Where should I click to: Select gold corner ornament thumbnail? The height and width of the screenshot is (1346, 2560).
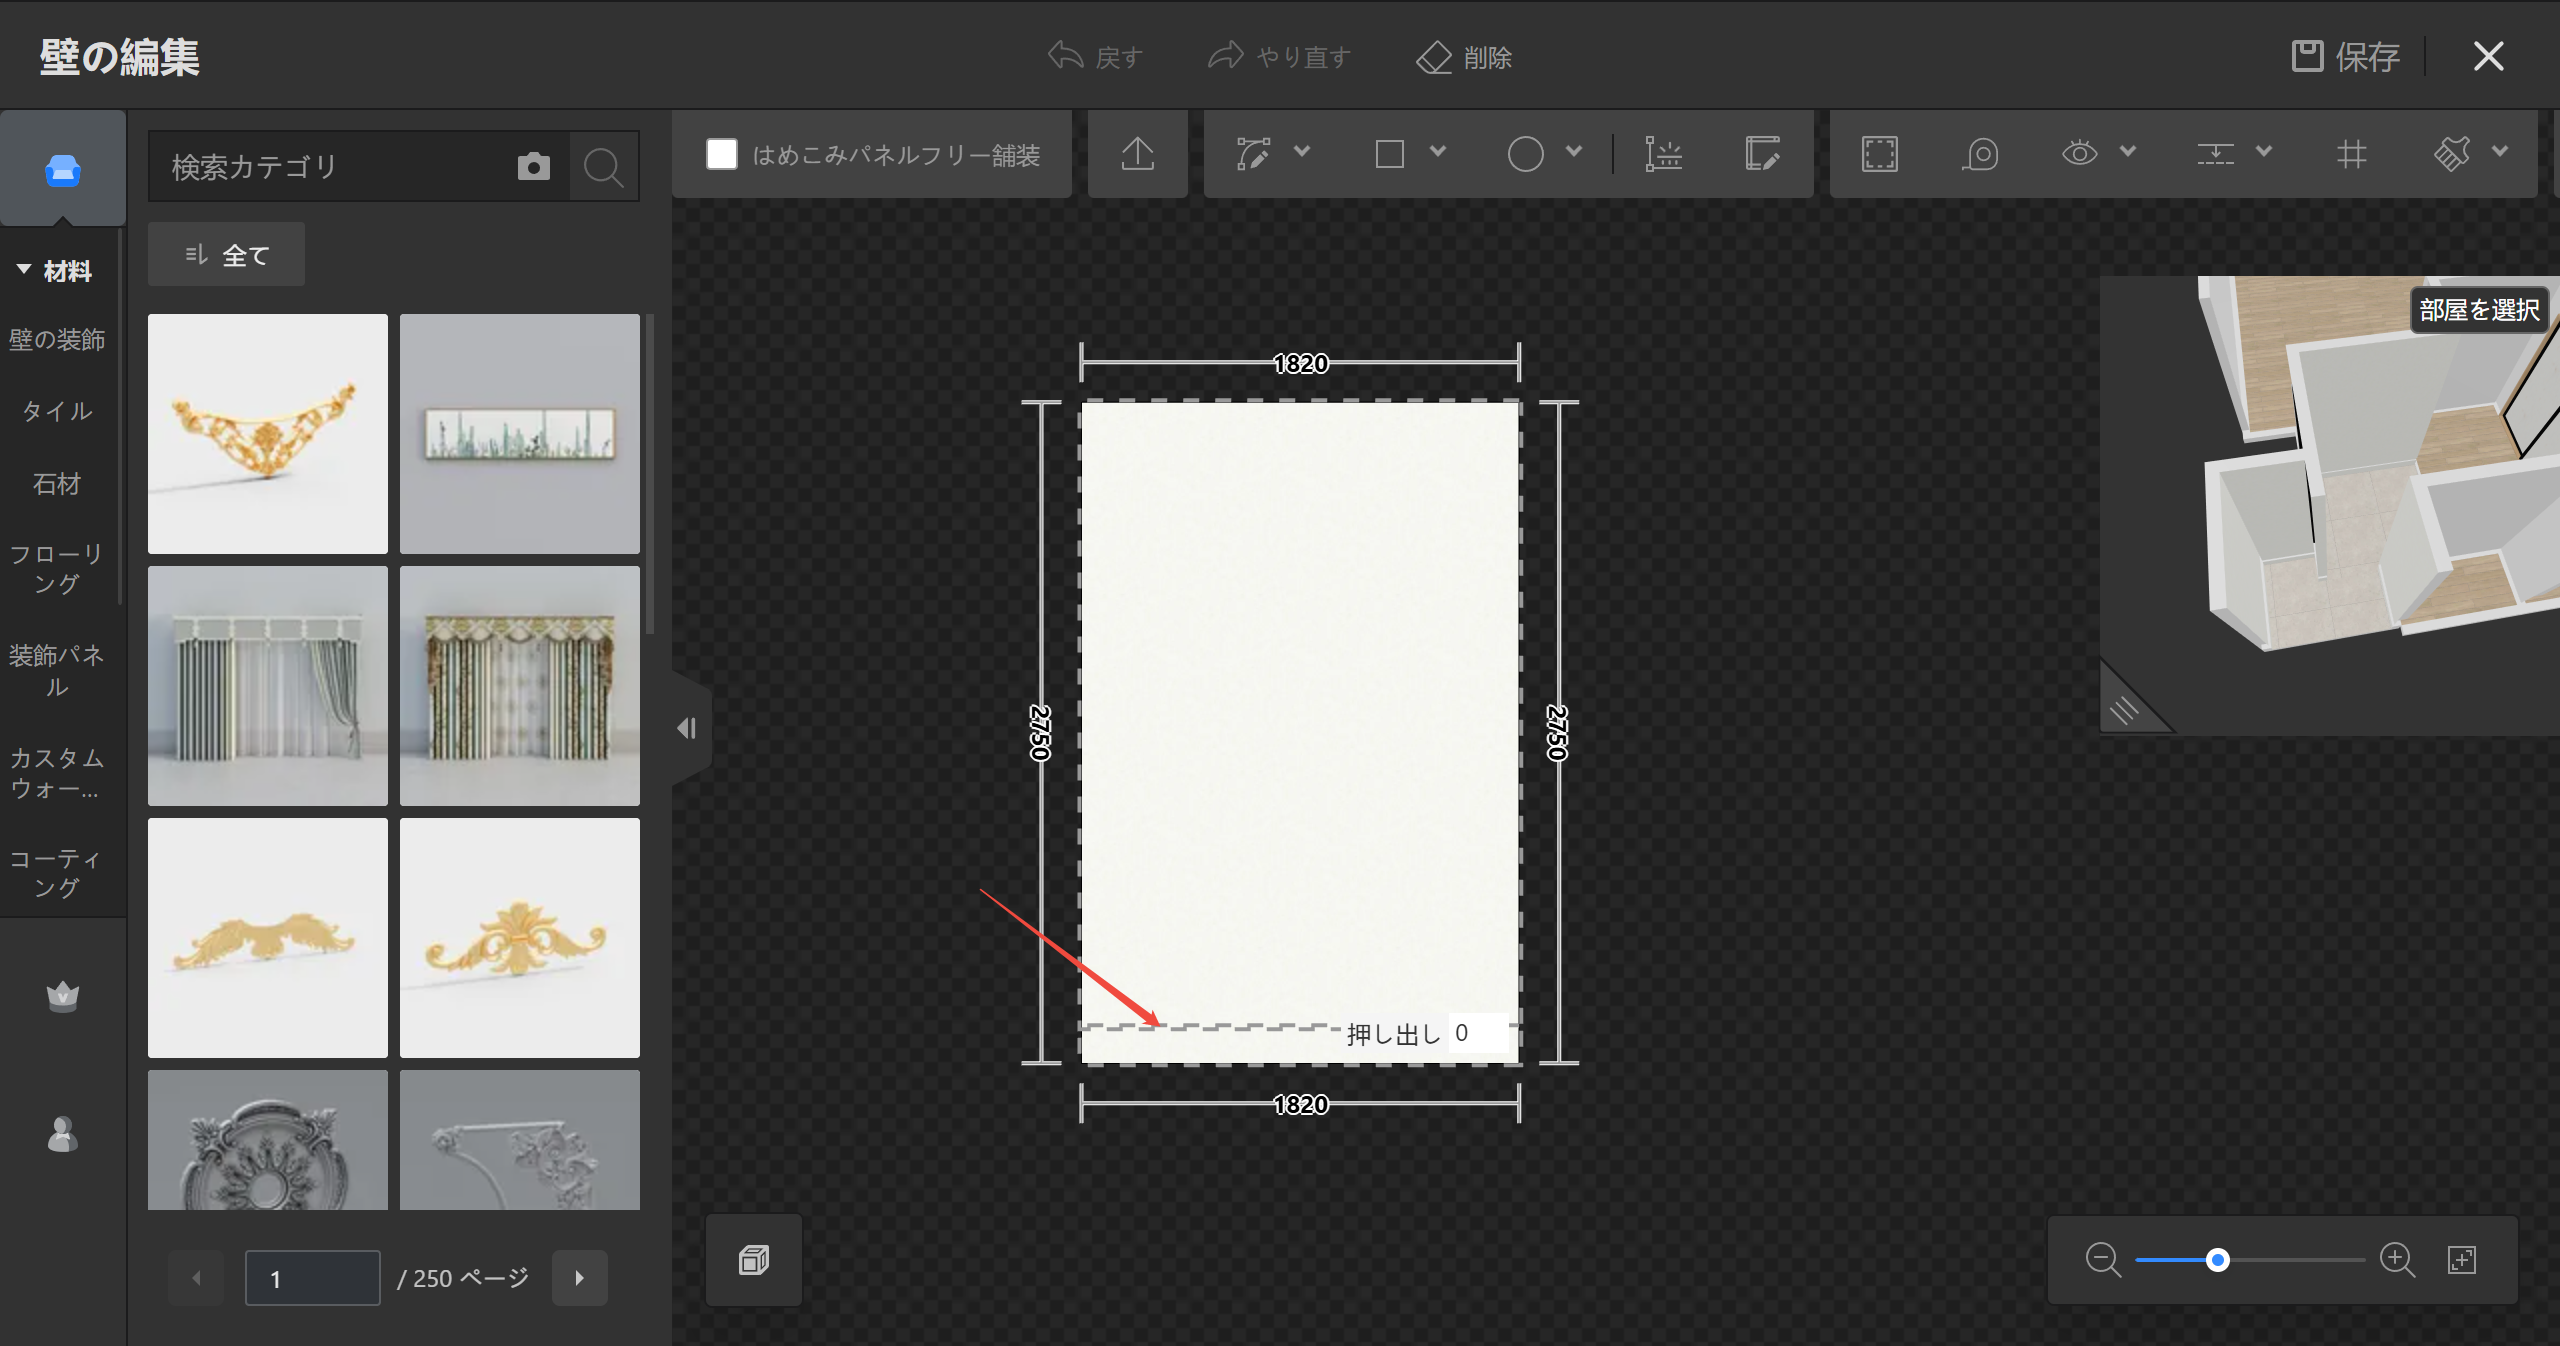(x=268, y=434)
